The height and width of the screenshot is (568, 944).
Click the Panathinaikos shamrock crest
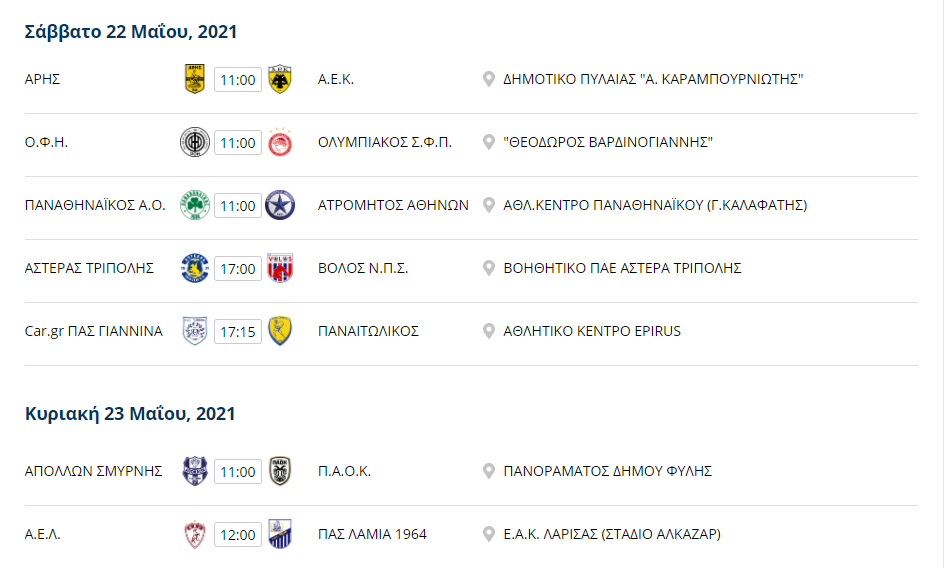coord(195,205)
